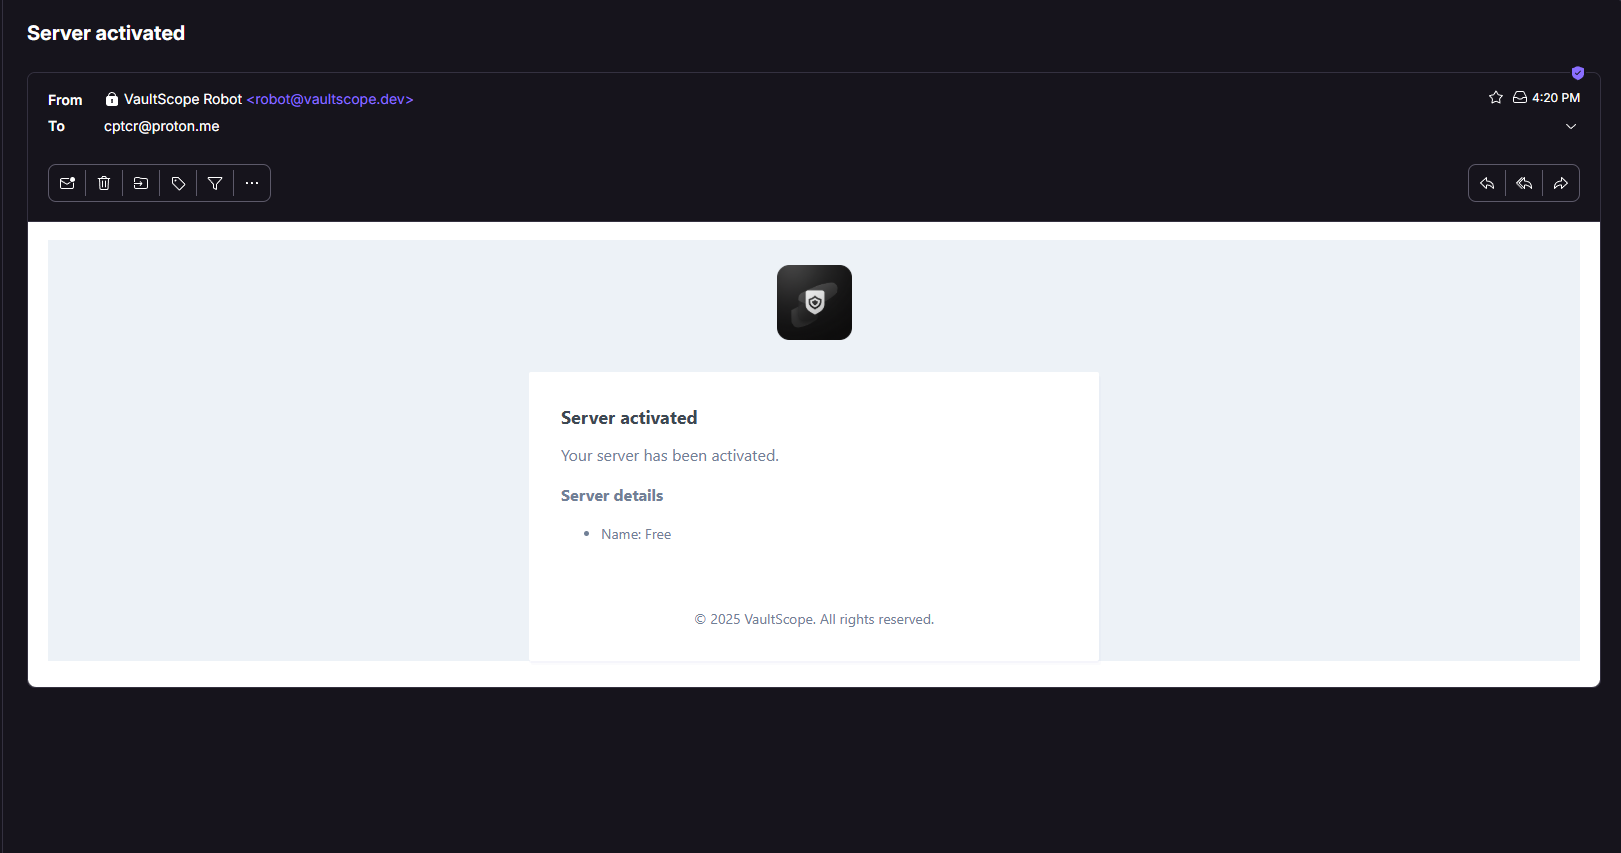Click the purple shield tracker icon
Image resolution: width=1621 pixels, height=853 pixels.
(x=1578, y=73)
